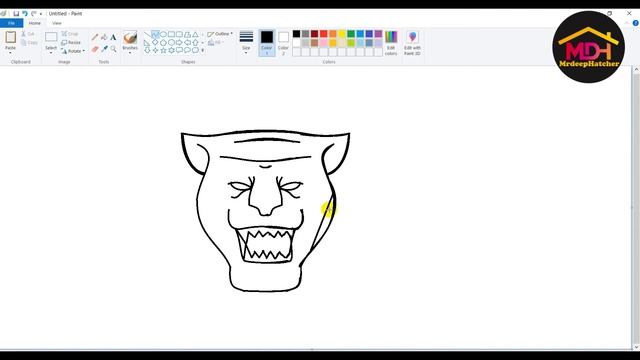
Task: Select the Fill with color bucket tool
Action: [x=104, y=37]
